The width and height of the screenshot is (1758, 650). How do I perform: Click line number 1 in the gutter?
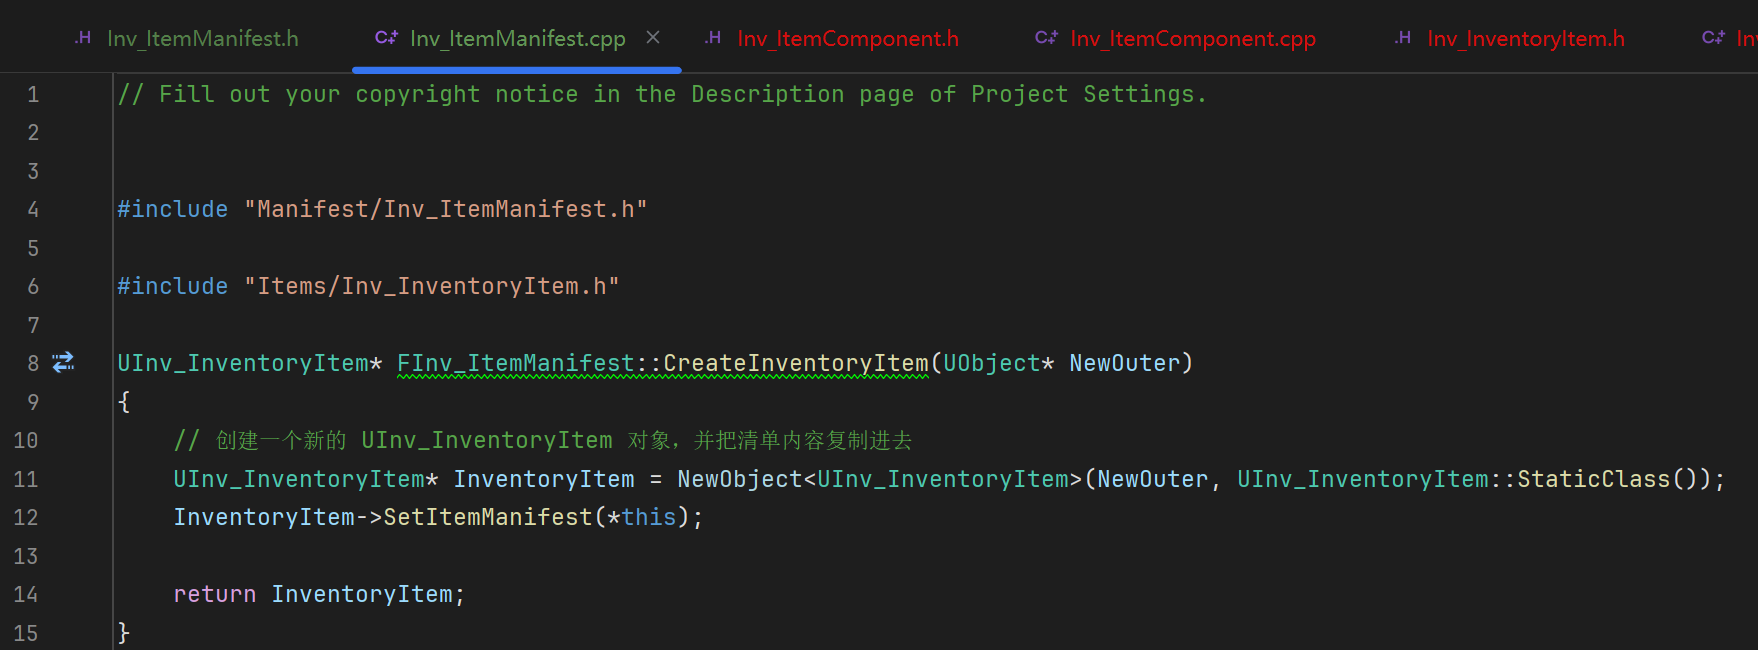coord(33,94)
